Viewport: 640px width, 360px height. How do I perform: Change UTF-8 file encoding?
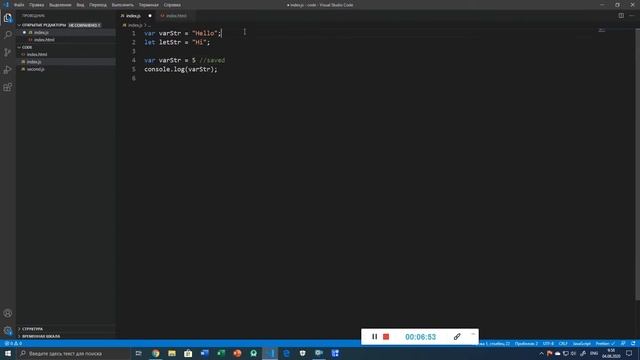[x=548, y=344]
